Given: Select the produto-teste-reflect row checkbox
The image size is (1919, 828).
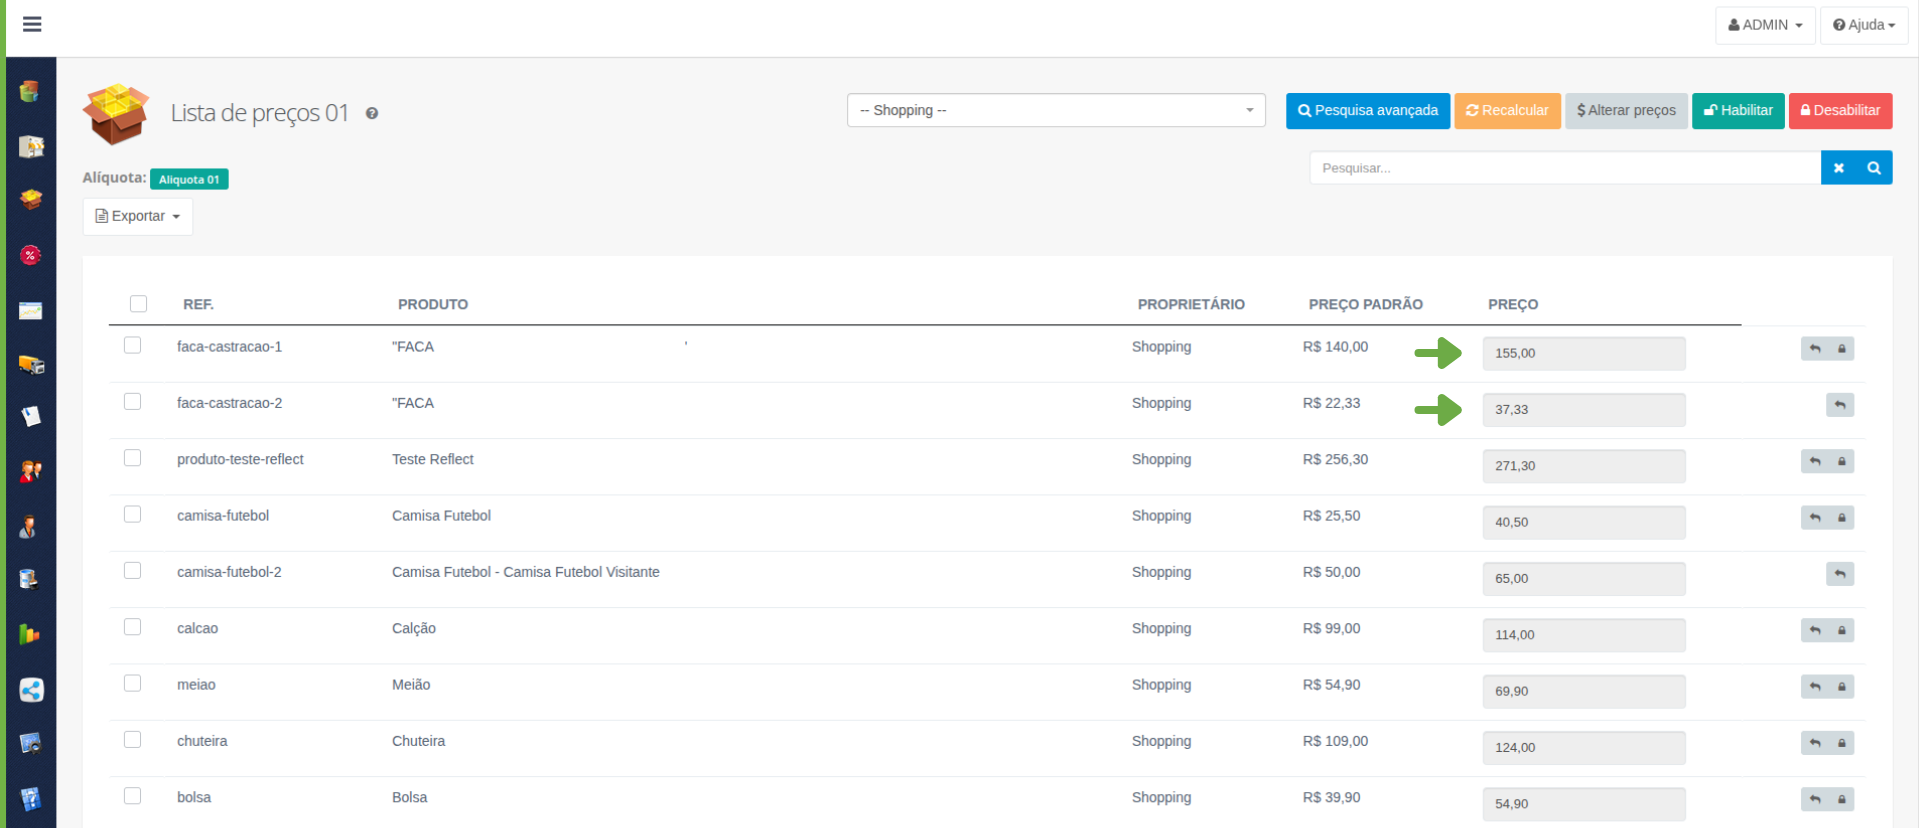Looking at the screenshot, I should pos(132,458).
